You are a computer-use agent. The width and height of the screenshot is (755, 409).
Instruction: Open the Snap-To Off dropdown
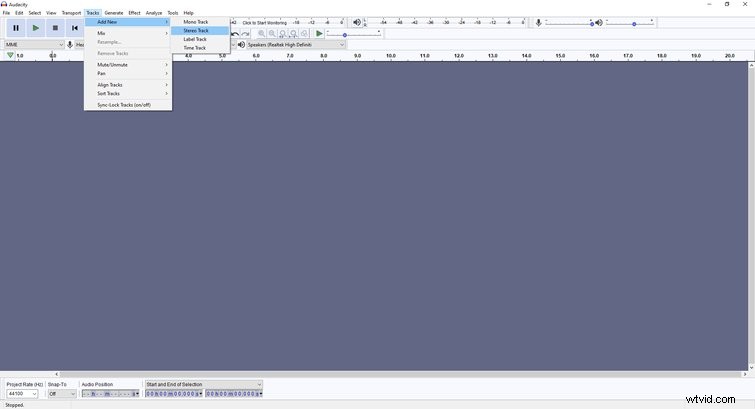pos(62,394)
